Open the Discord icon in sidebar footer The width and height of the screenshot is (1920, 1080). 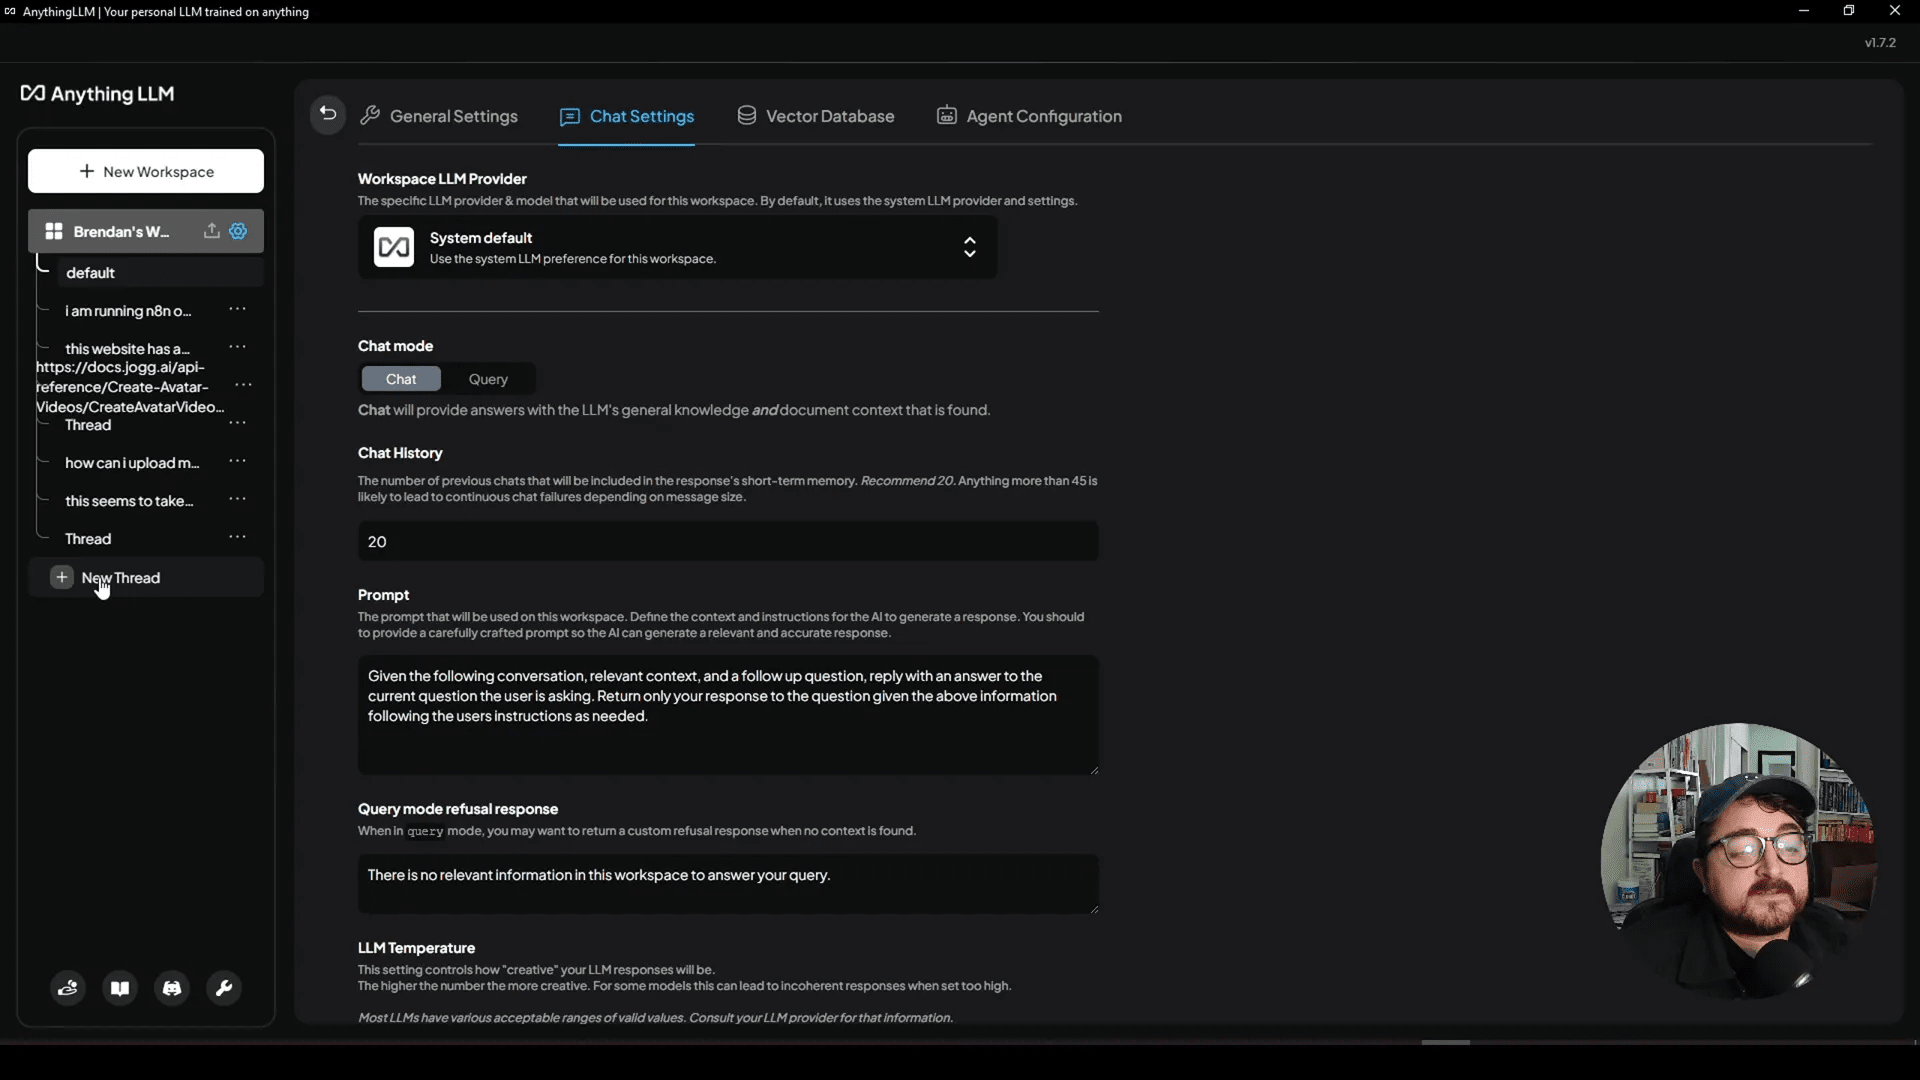(172, 988)
